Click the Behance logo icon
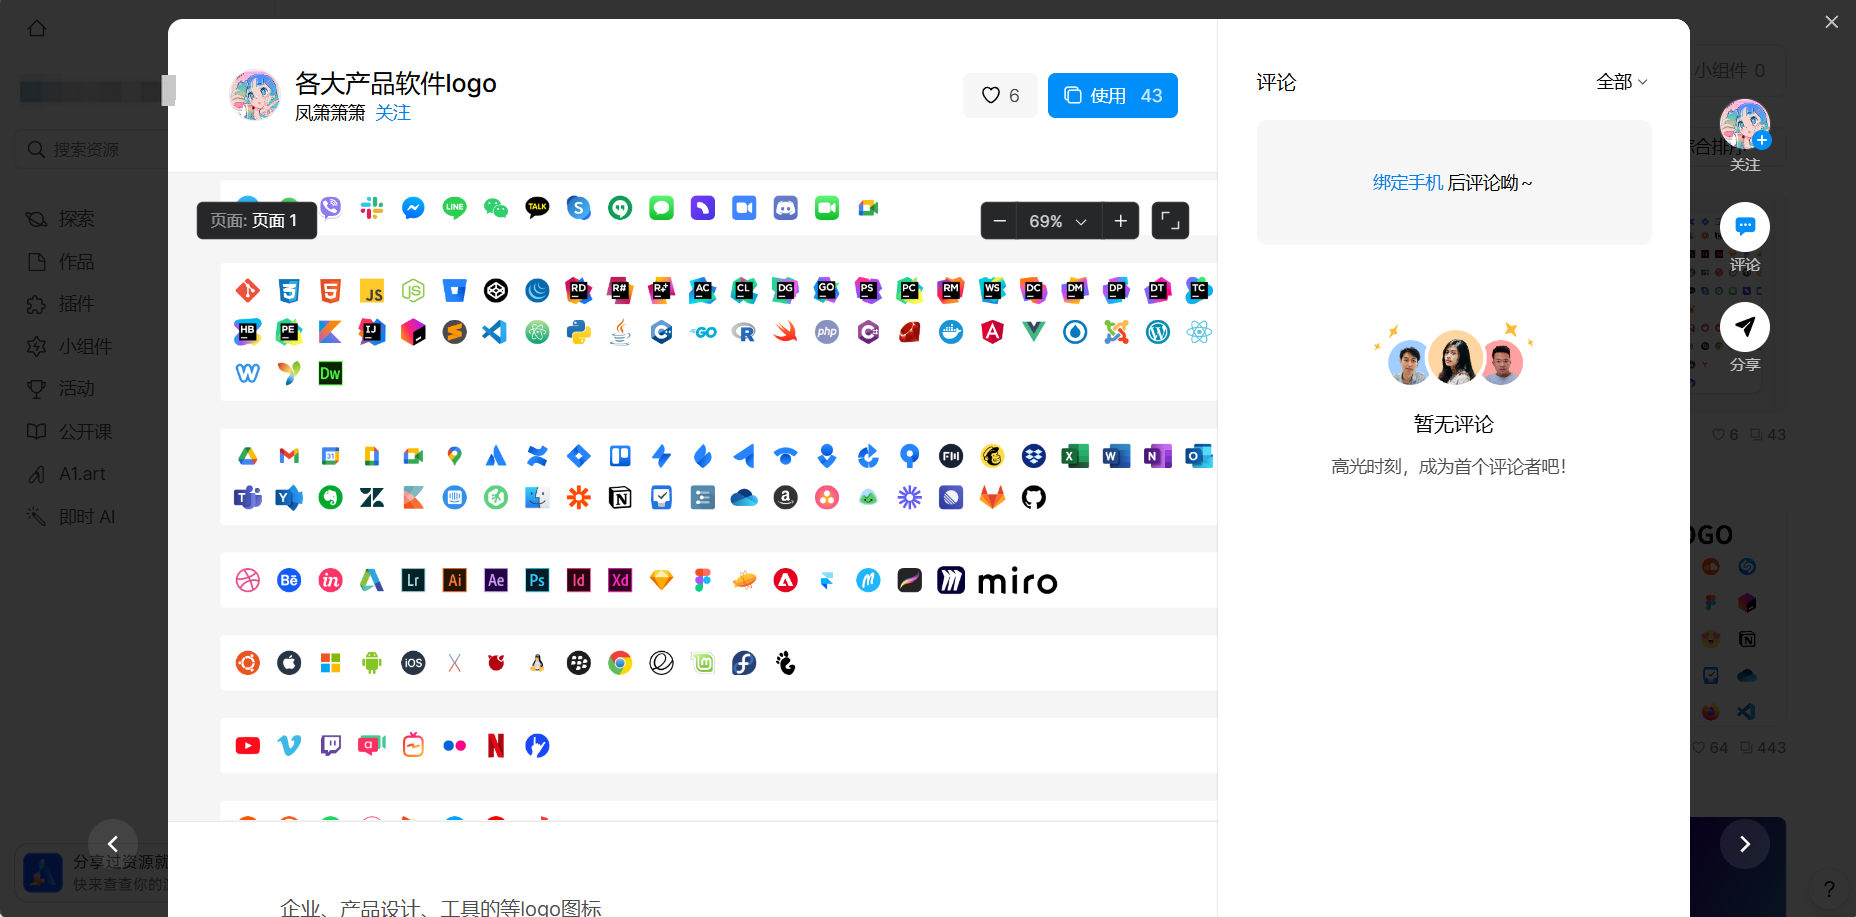 coord(289,580)
